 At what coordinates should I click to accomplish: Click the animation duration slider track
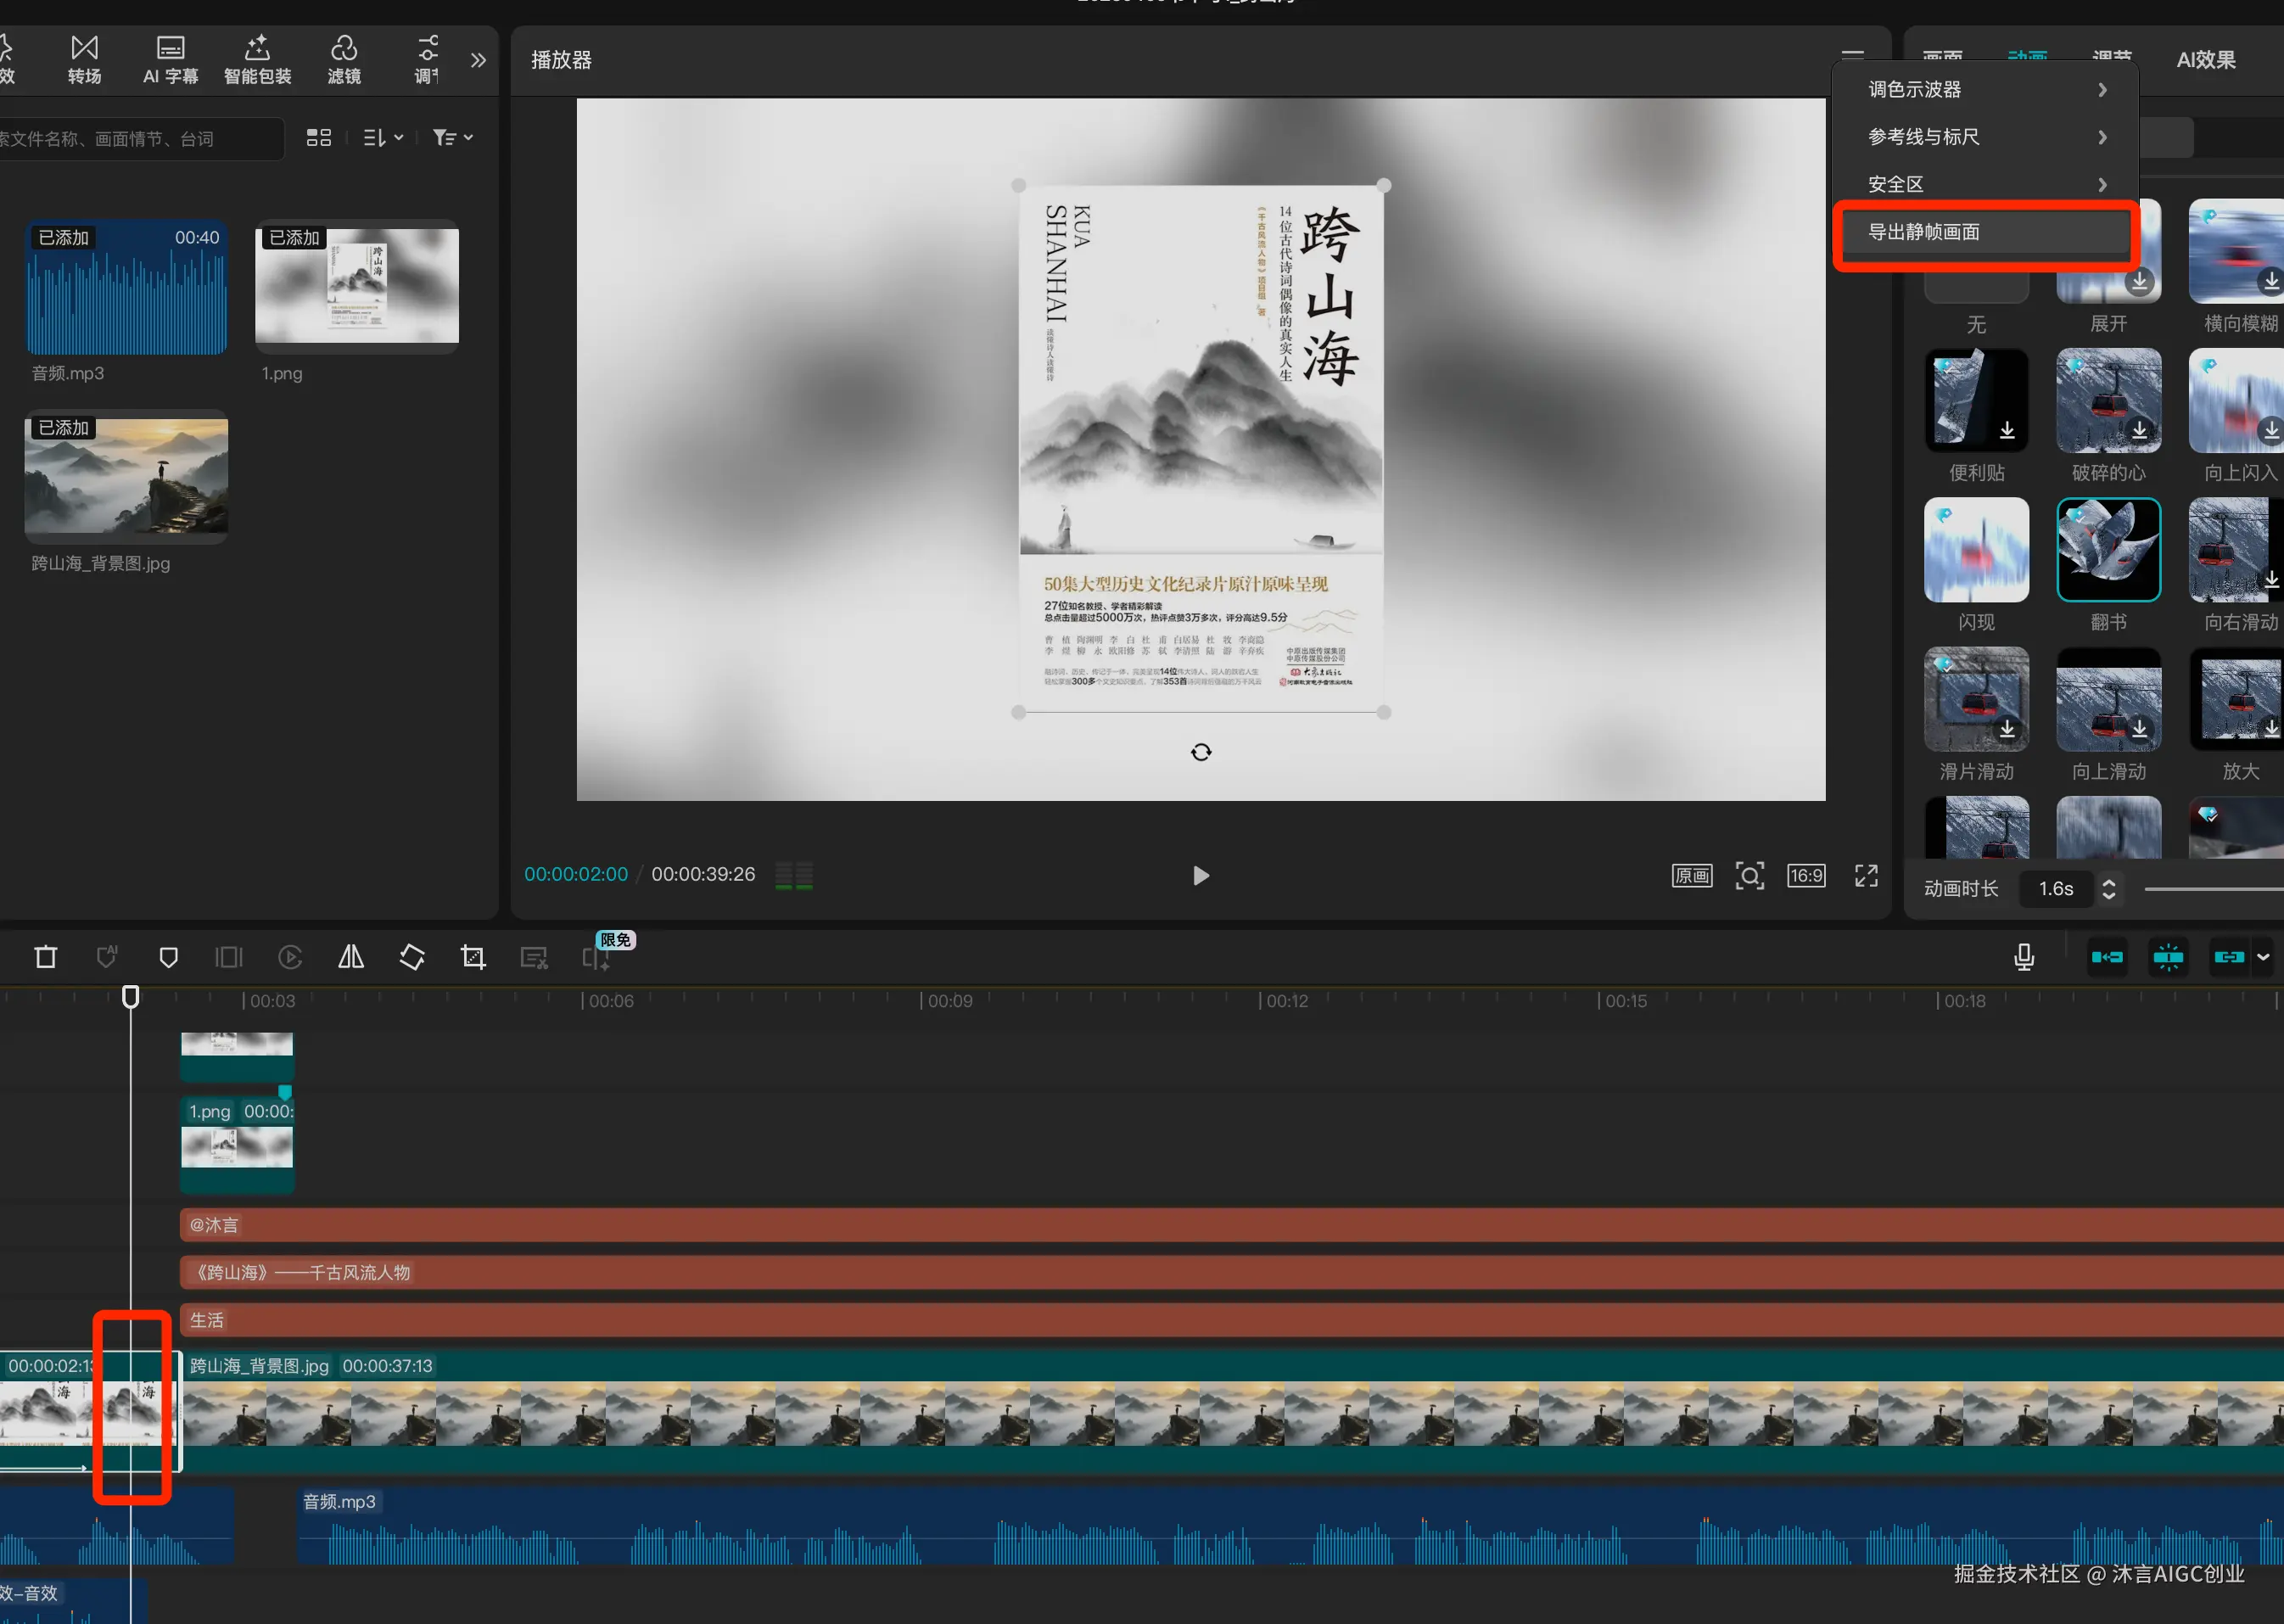click(x=2210, y=889)
